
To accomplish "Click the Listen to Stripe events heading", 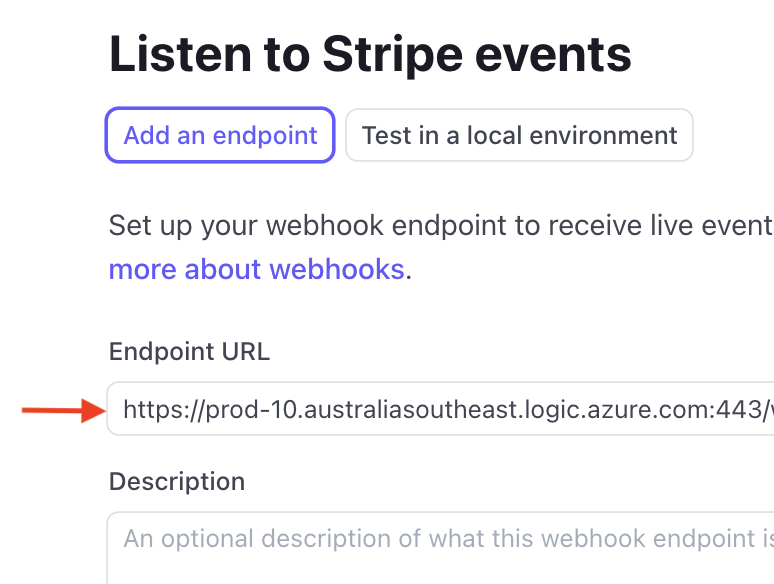I will (370, 54).
